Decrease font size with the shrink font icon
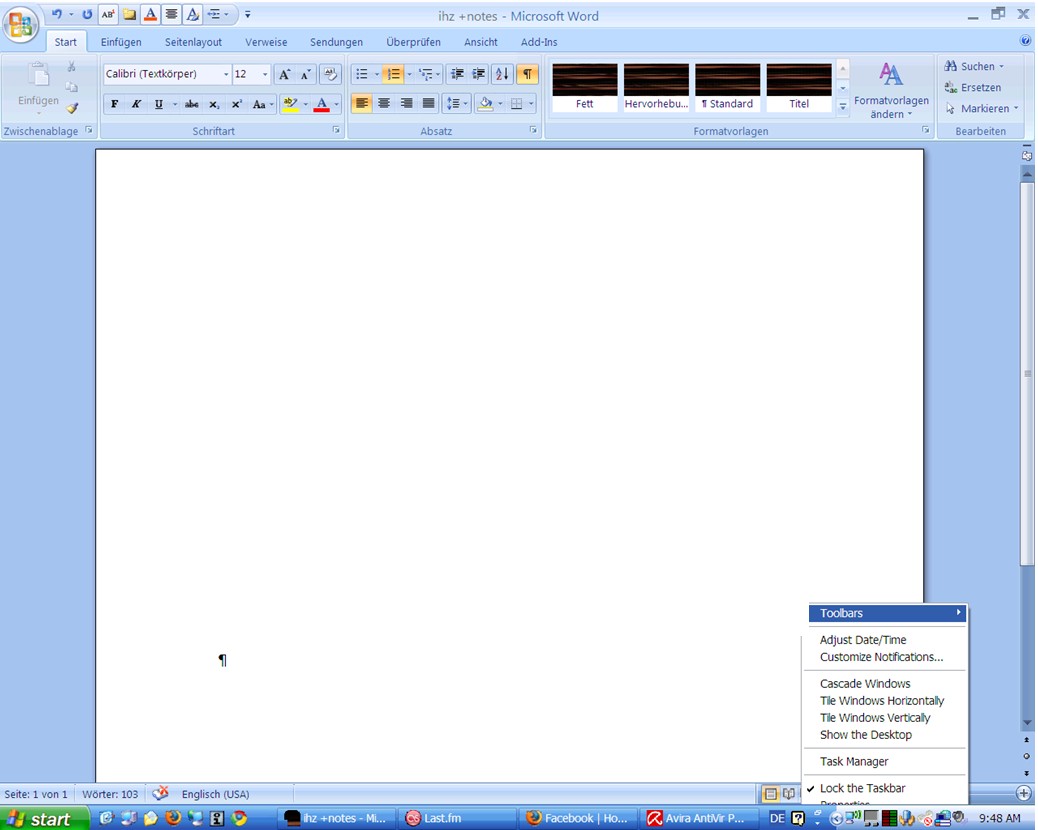Image resolution: width=1038 pixels, height=830 pixels. point(305,74)
